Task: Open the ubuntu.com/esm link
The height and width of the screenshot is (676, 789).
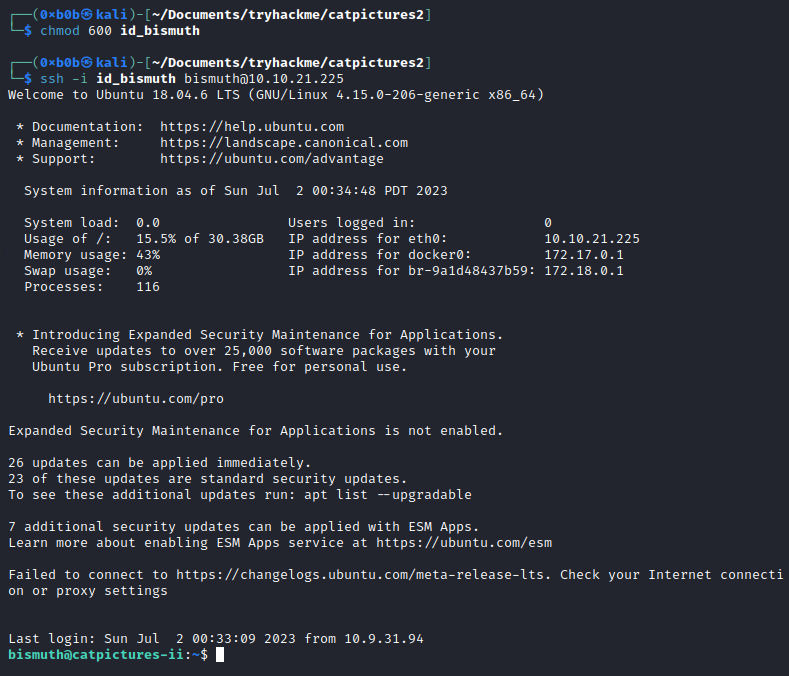Action: tap(464, 543)
